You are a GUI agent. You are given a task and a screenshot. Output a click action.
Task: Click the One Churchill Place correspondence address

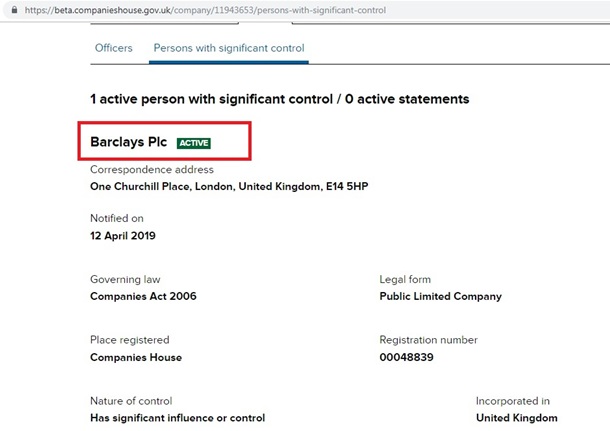[229, 186]
